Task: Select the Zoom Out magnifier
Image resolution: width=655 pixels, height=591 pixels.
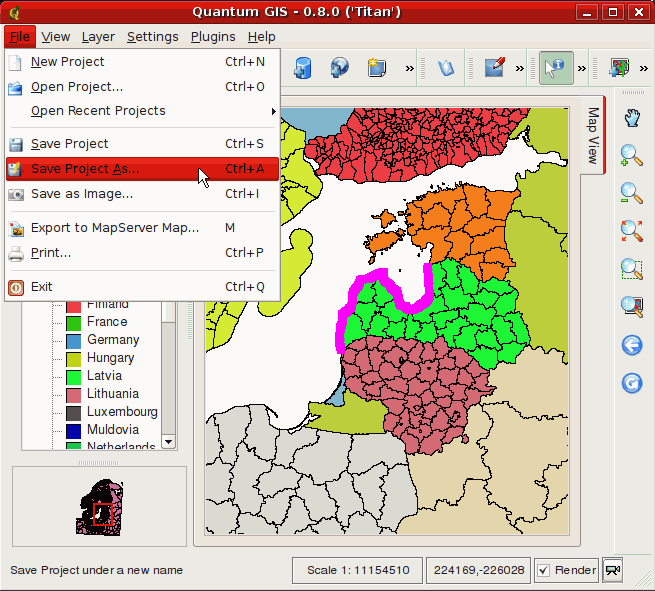Action: click(x=631, y=193)
